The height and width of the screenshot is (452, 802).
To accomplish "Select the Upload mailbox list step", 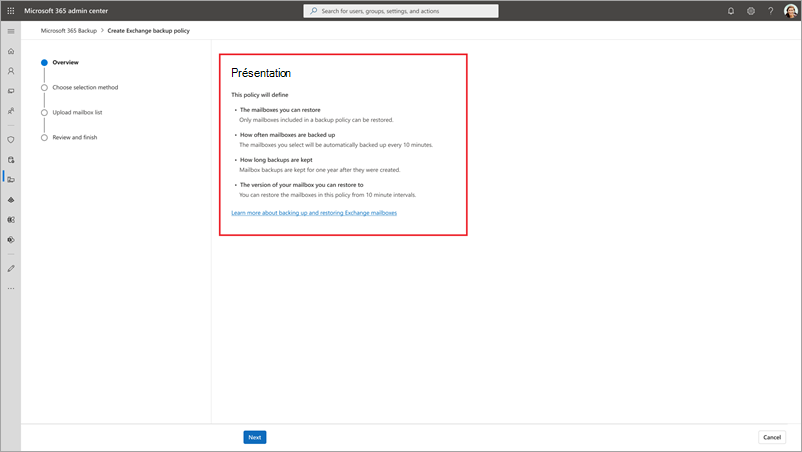I will [77, 112].
